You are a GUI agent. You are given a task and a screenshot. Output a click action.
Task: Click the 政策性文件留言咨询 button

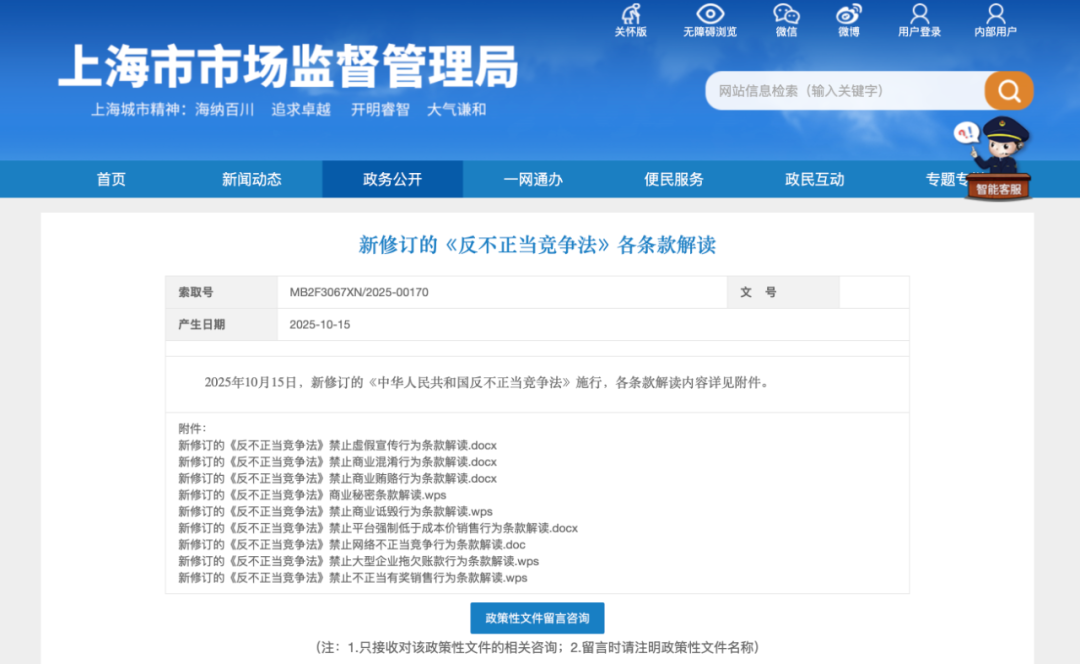pos(537,618)
